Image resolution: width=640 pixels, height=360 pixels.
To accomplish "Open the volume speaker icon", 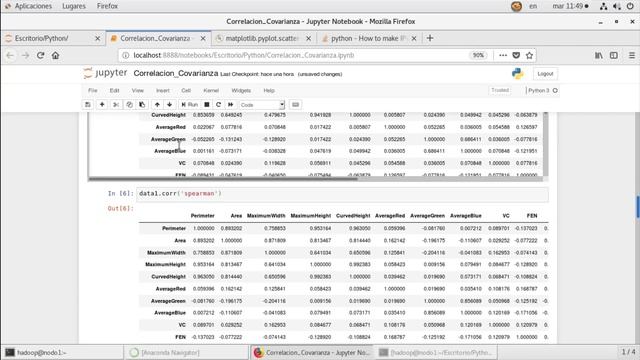I will 617,6.
